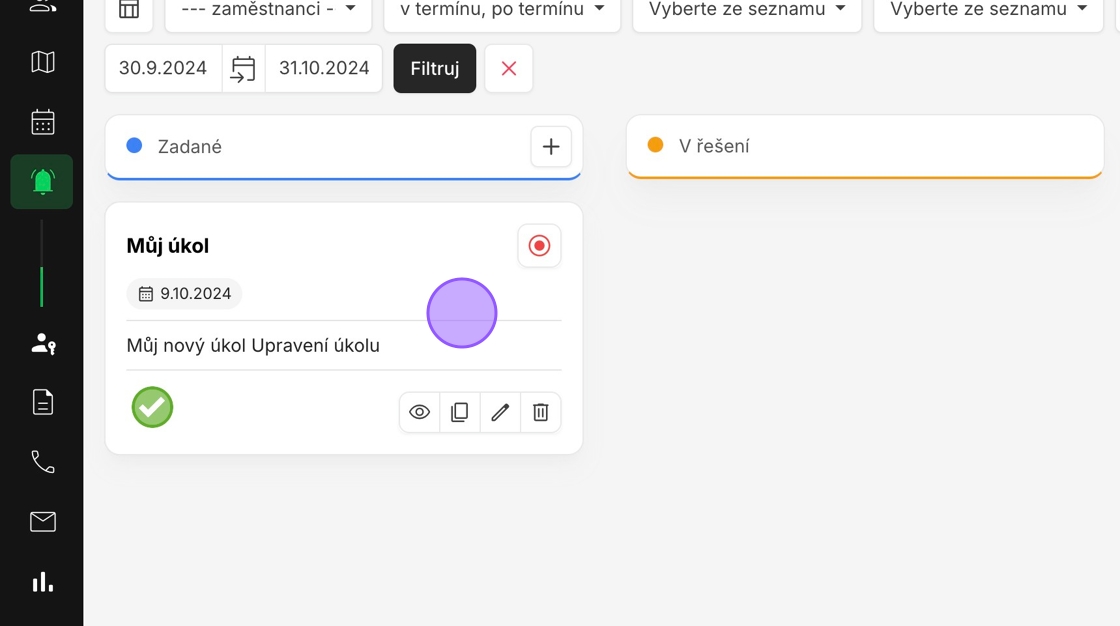Mark Můj úkol complete with green checkmark
Screen dimensions: 1120x626
(x=152, y=407)
